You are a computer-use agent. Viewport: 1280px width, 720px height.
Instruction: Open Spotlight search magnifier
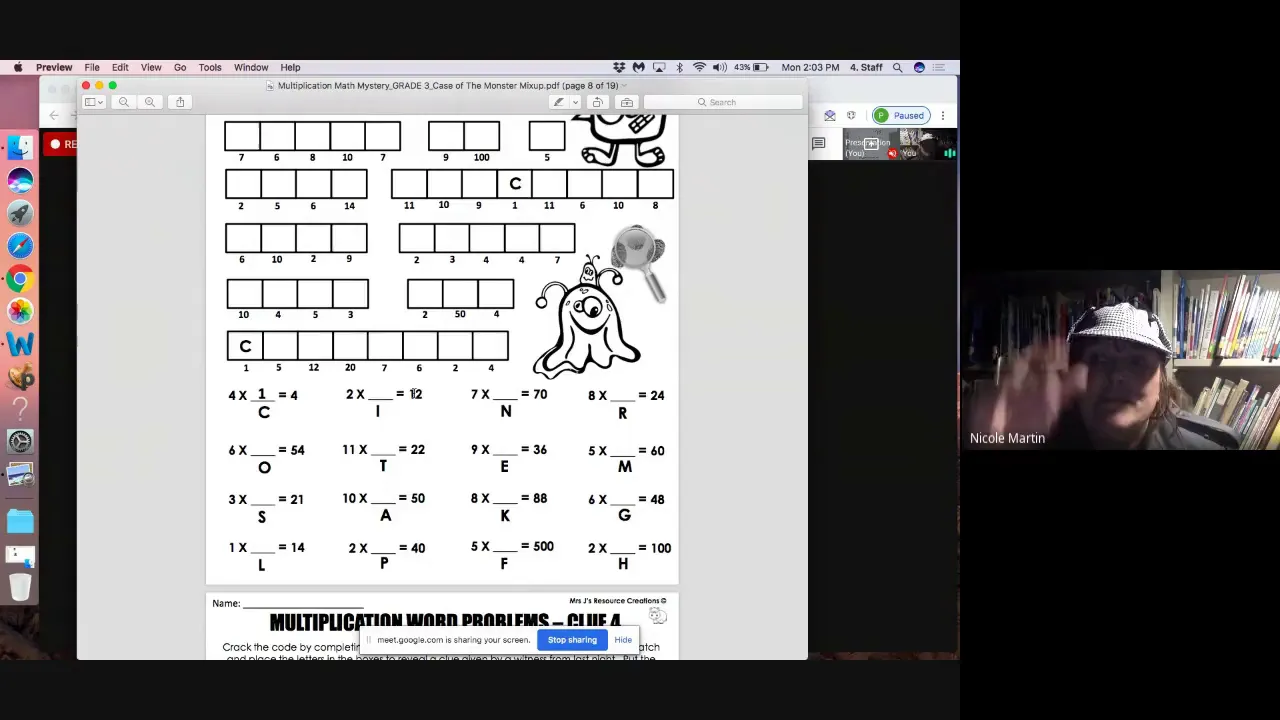point(897,67)
